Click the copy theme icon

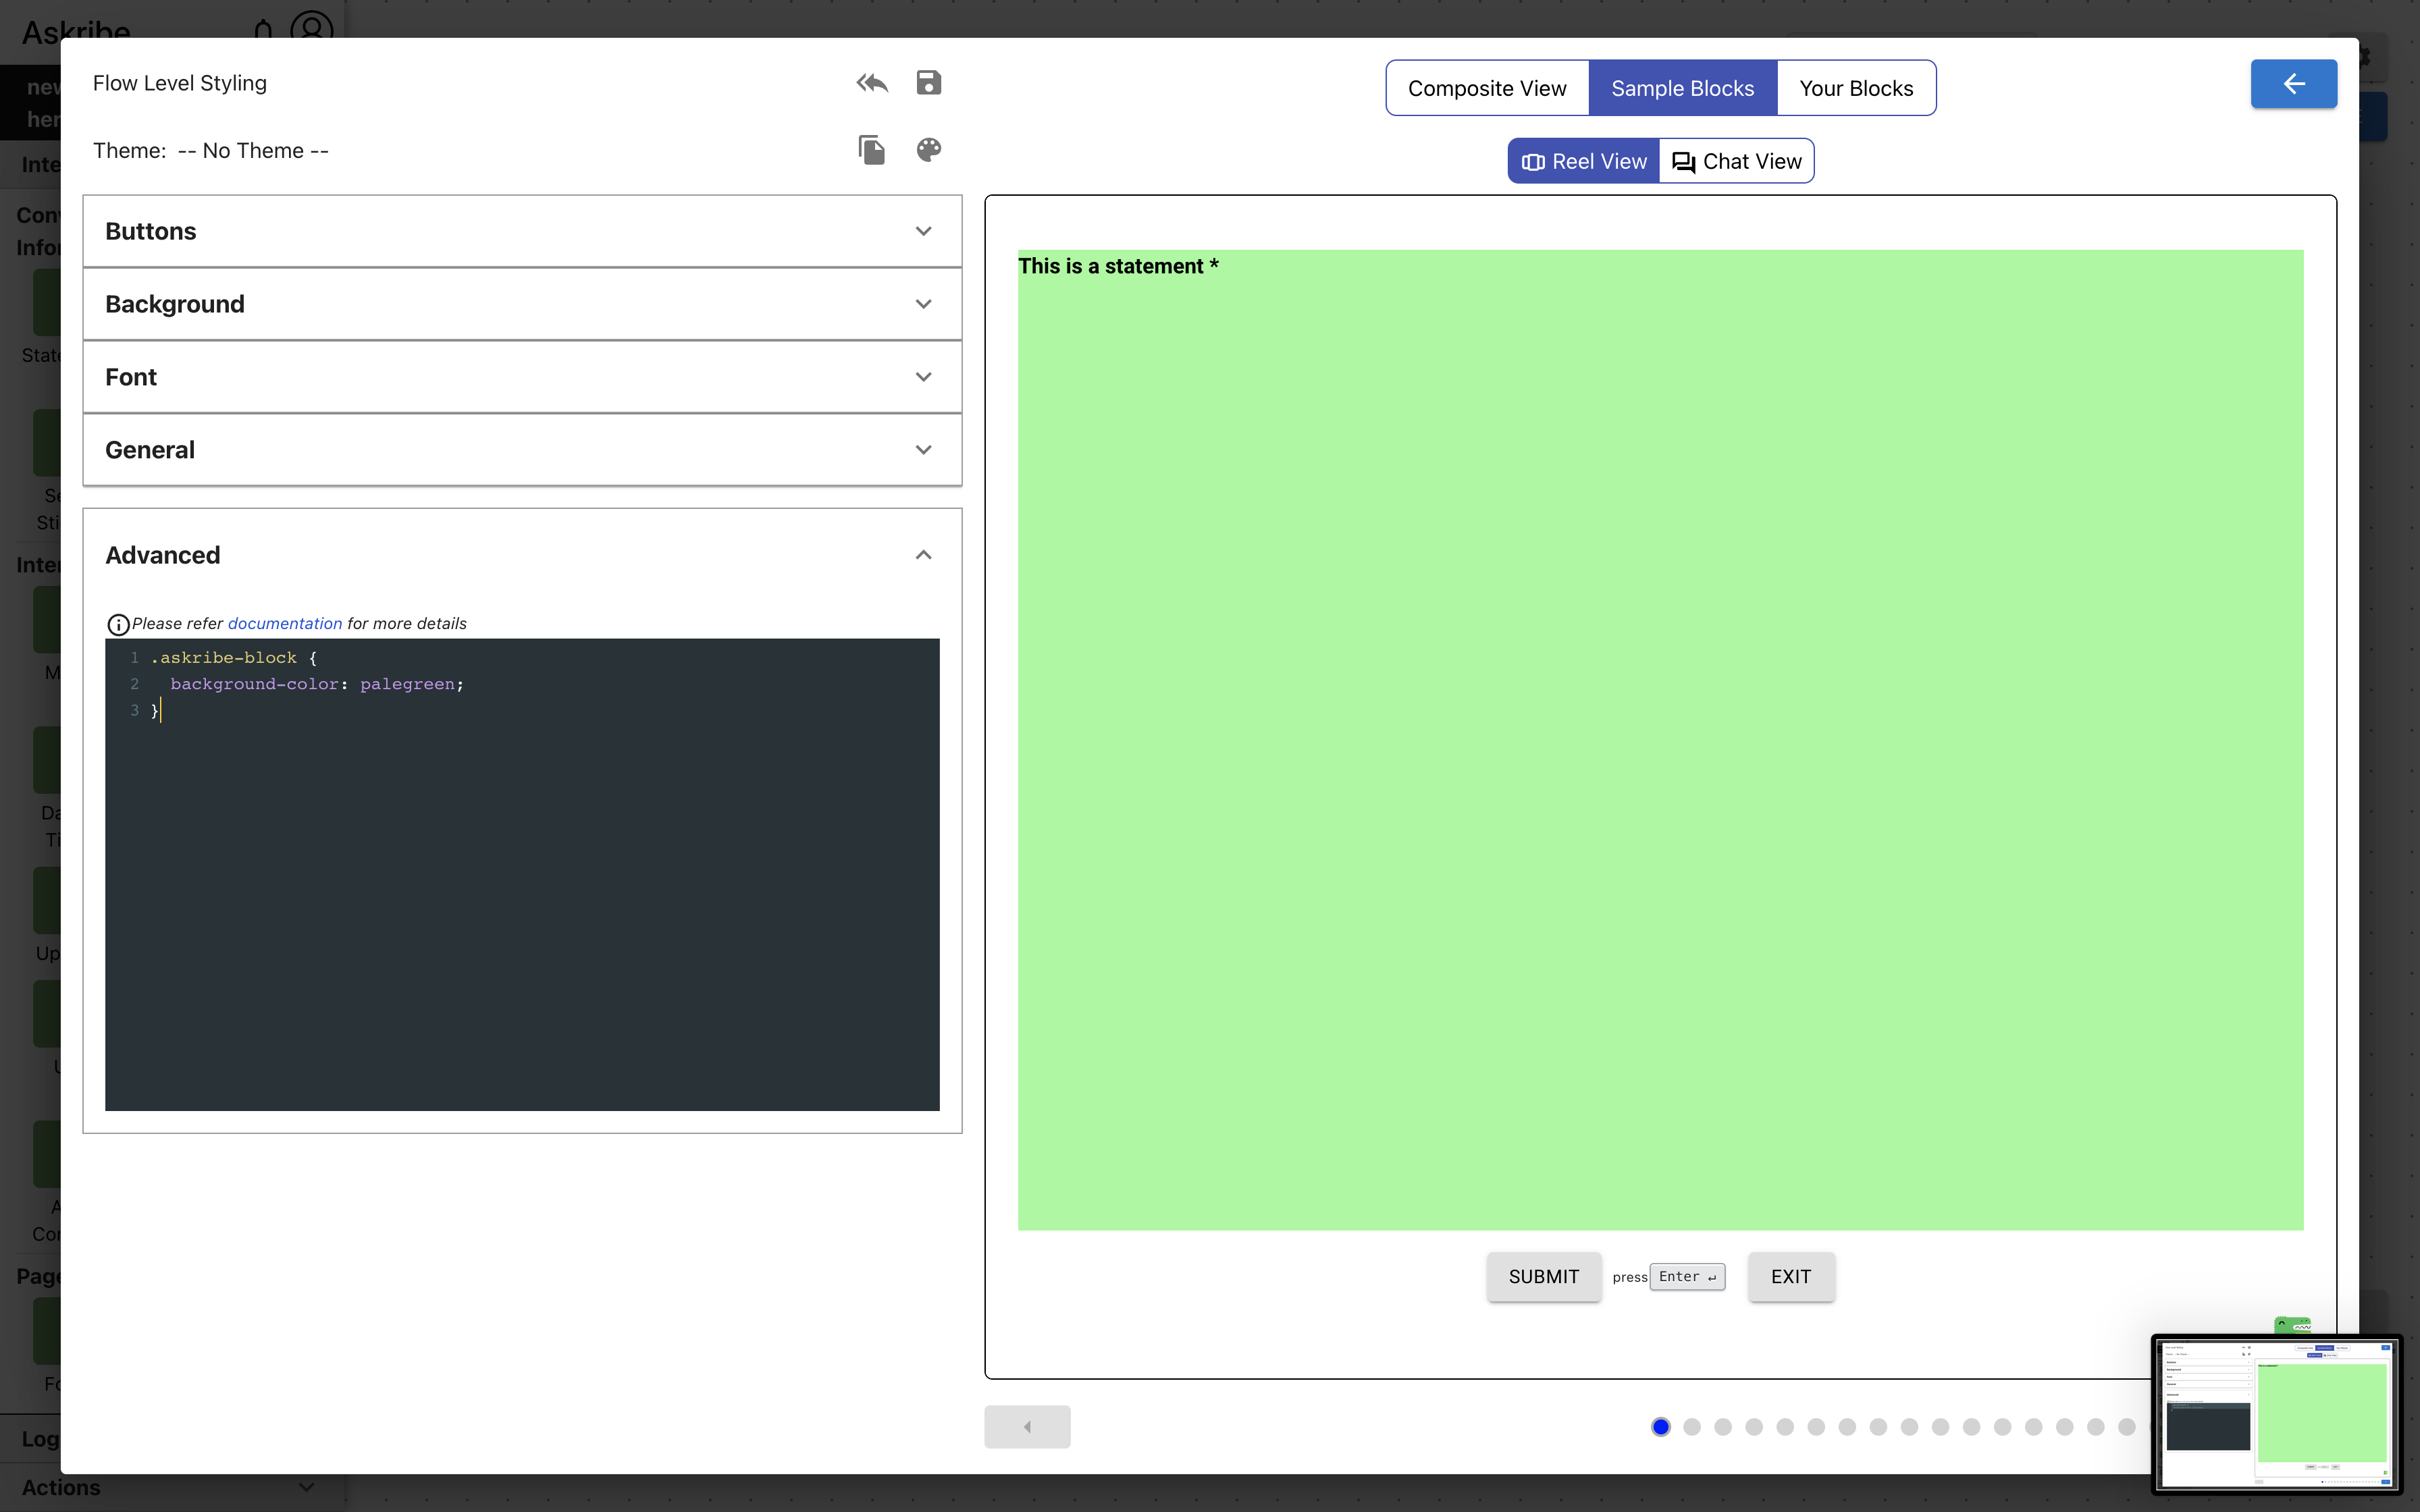[x=871, y=150]
